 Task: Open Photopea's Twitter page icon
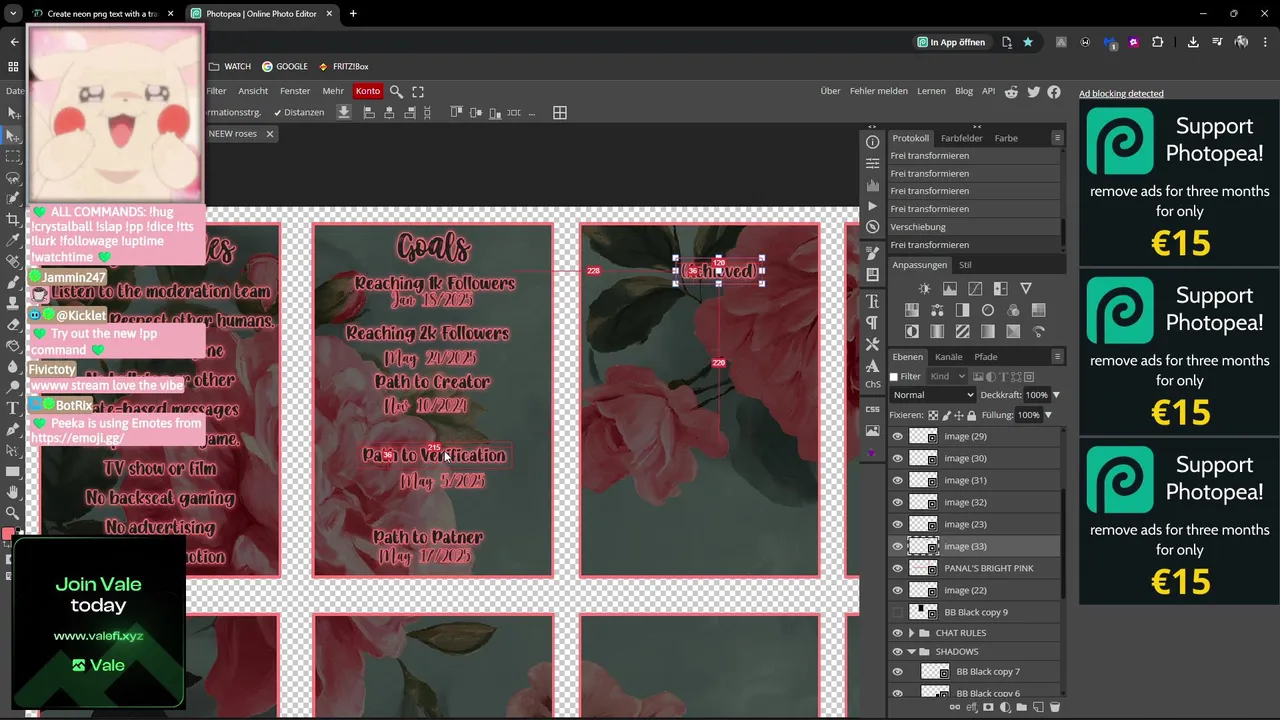coord(1033,92)
